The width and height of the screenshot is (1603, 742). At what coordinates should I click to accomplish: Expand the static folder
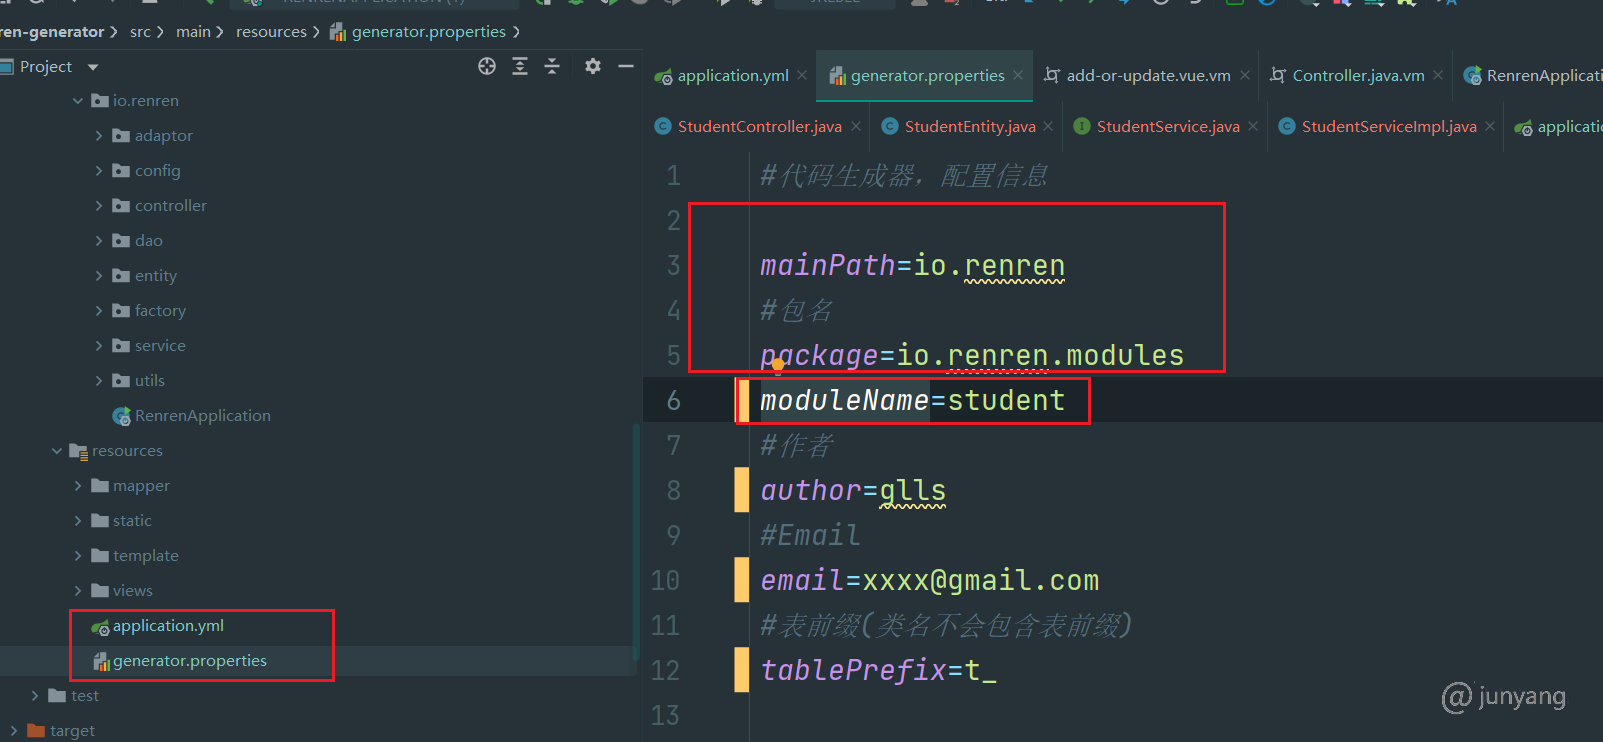pyautogui.click(x=78, y=521)
